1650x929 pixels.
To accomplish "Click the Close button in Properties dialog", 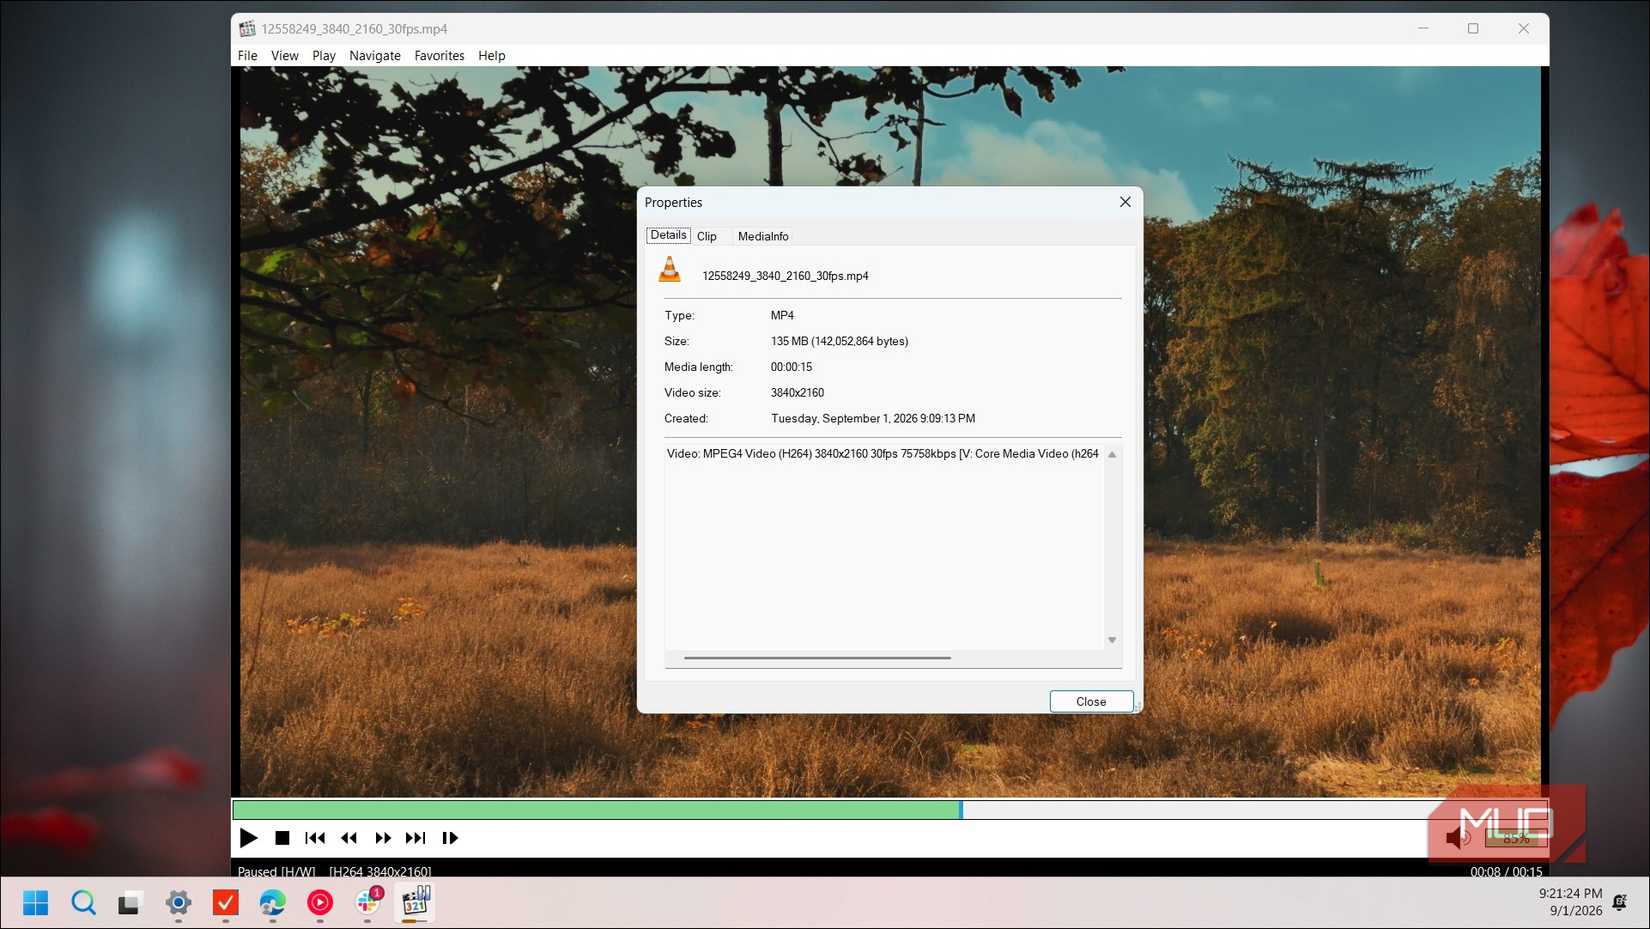I will point(1091,702).
